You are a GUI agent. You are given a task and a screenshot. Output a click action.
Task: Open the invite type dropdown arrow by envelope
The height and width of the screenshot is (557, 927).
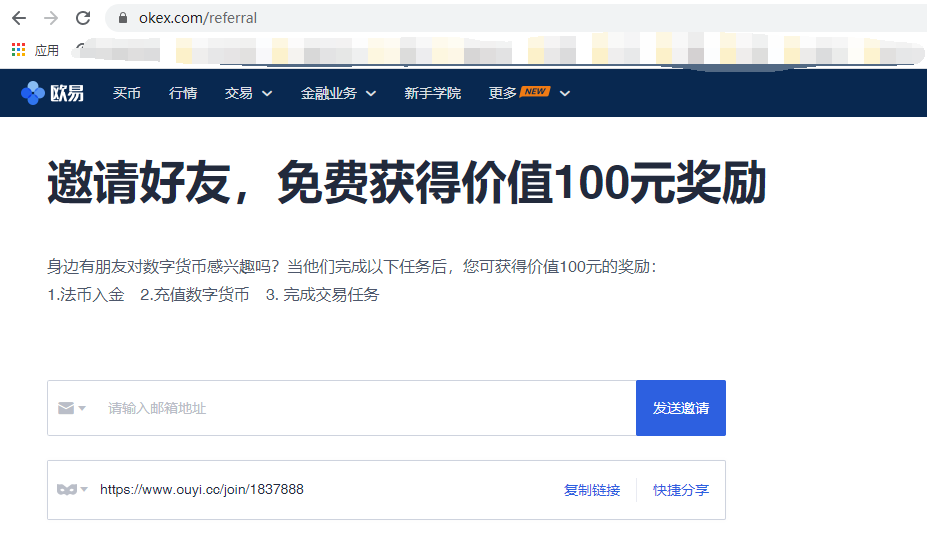point(82,408)
